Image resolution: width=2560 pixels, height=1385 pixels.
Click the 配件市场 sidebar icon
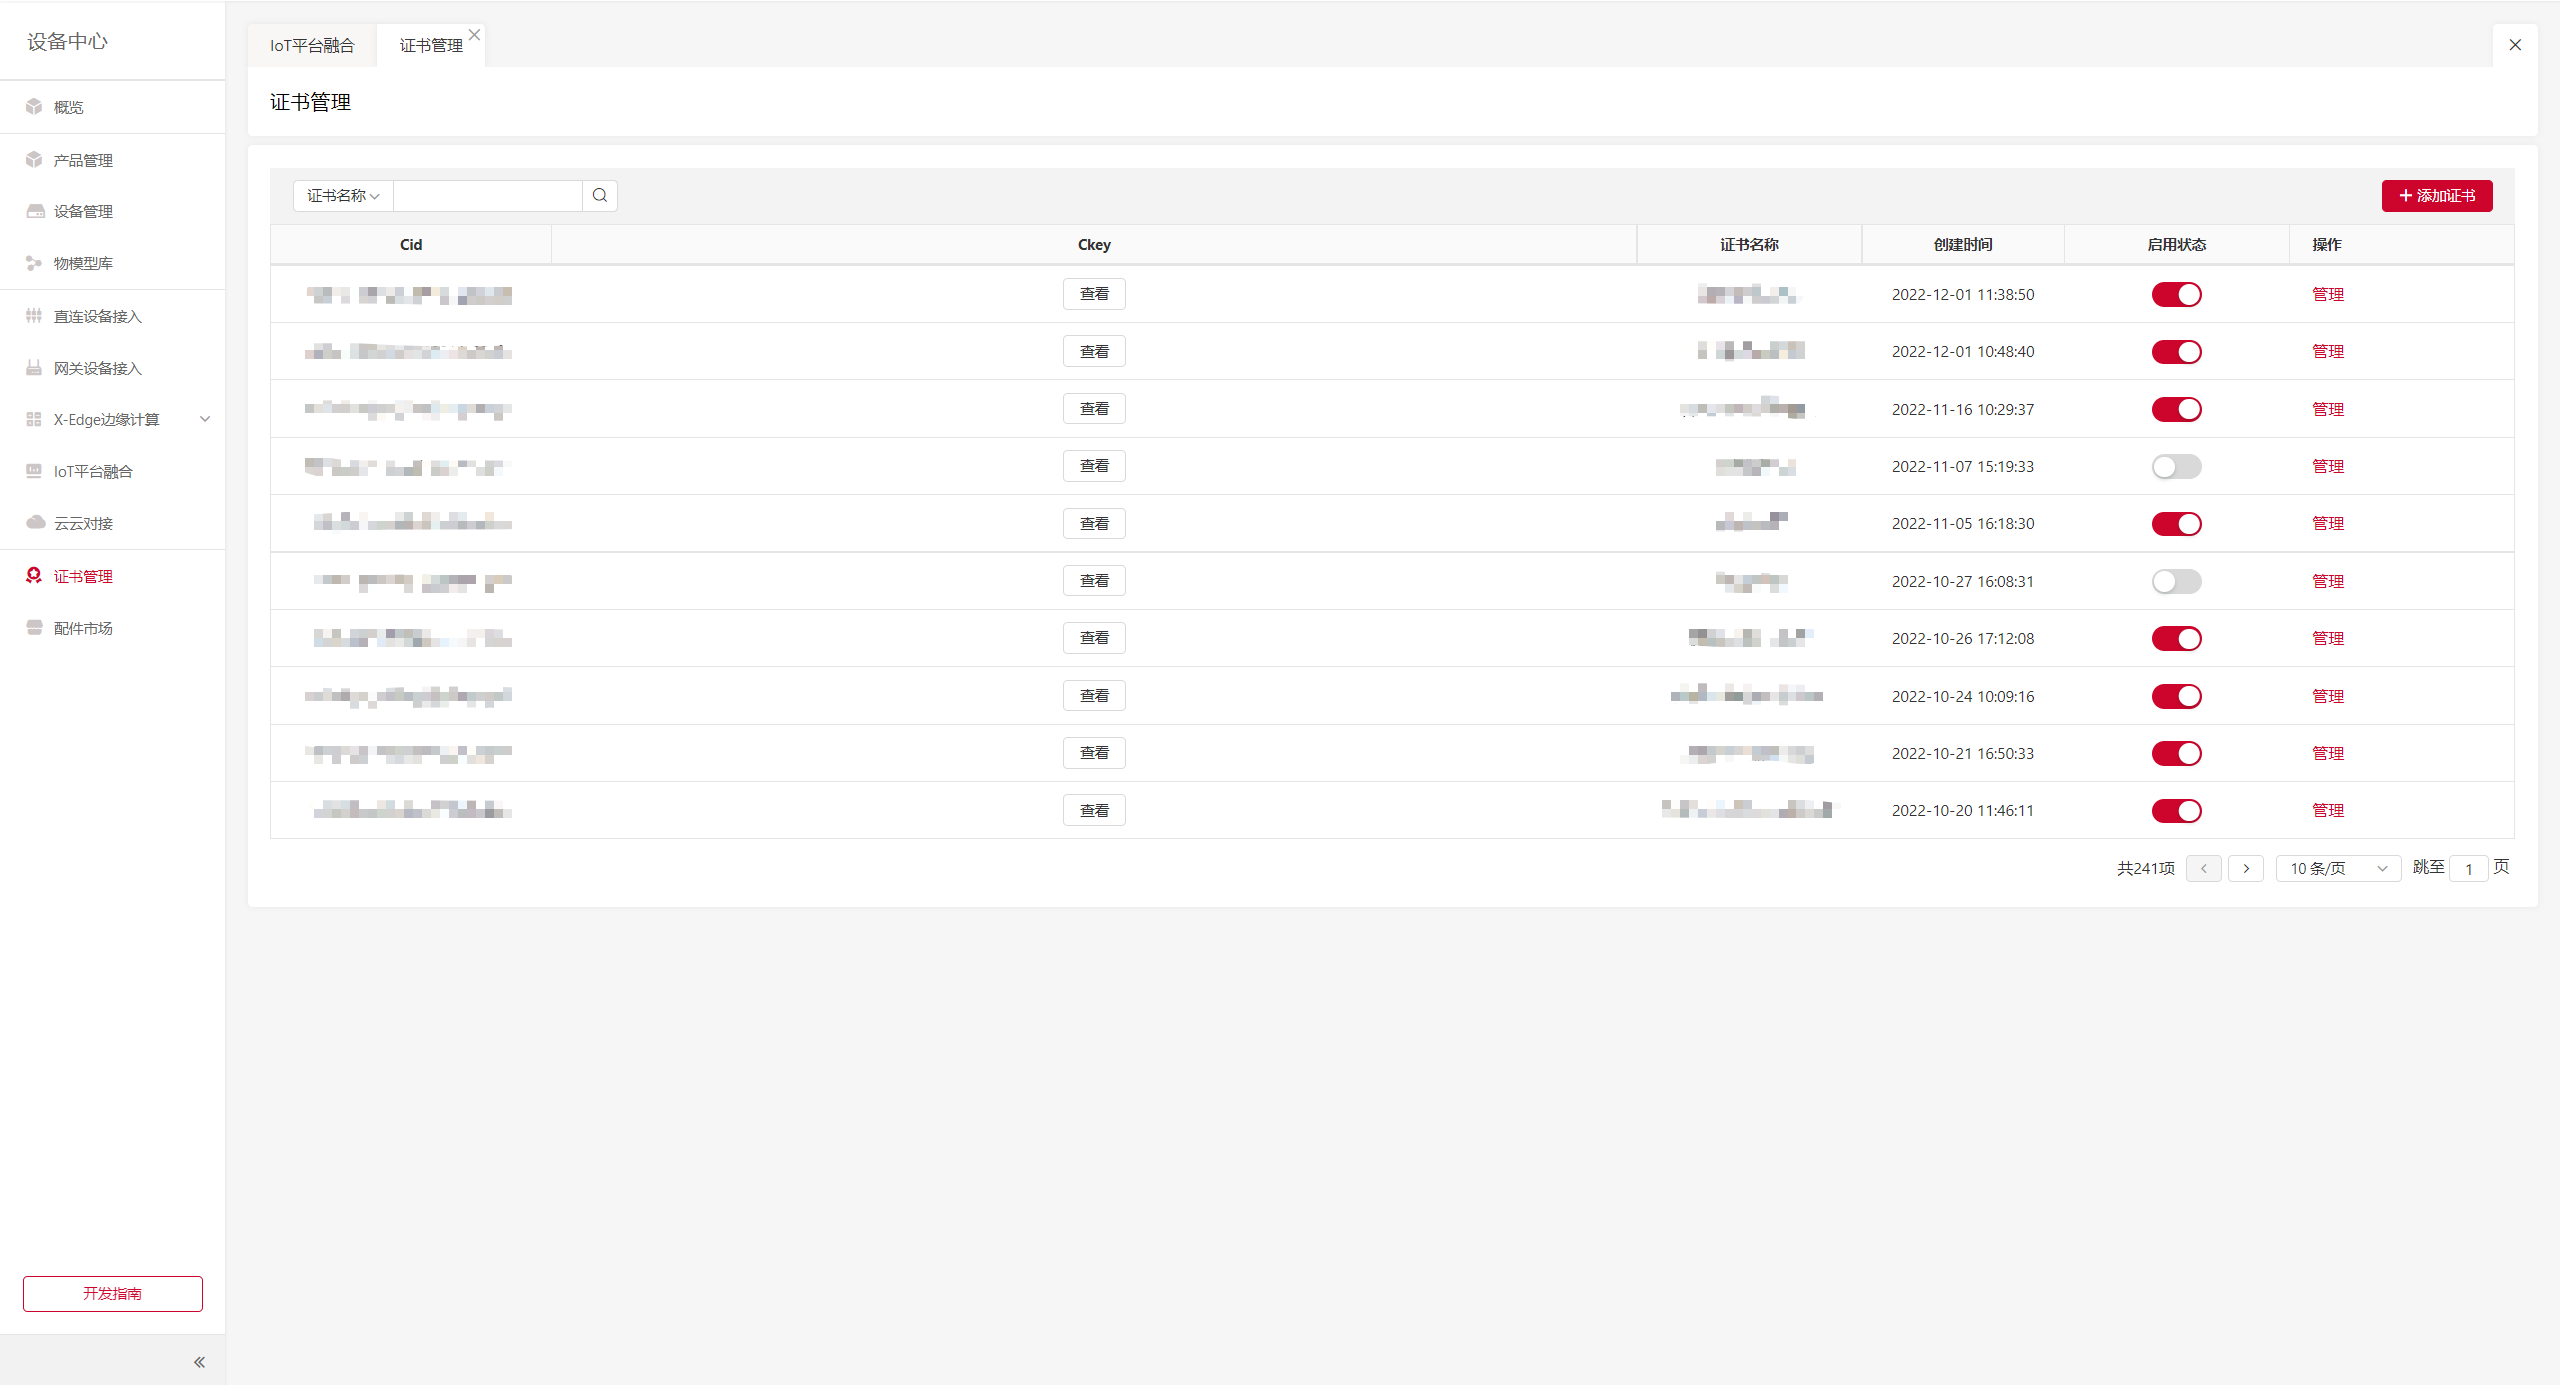coord(34,627)
